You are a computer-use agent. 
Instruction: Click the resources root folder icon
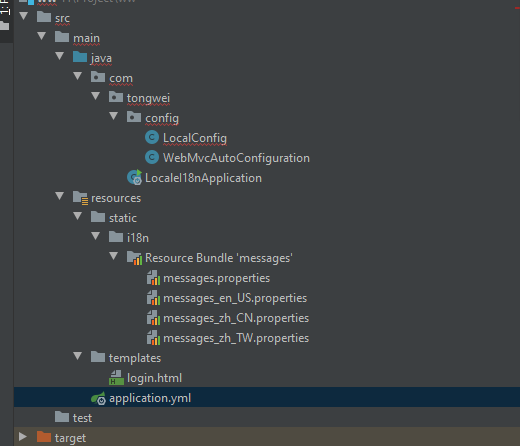click(80, 198)
